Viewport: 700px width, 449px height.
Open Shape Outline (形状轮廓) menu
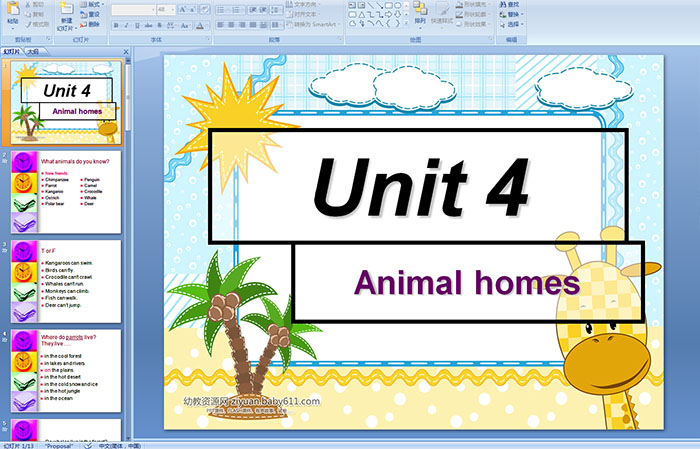click(474, 14)
